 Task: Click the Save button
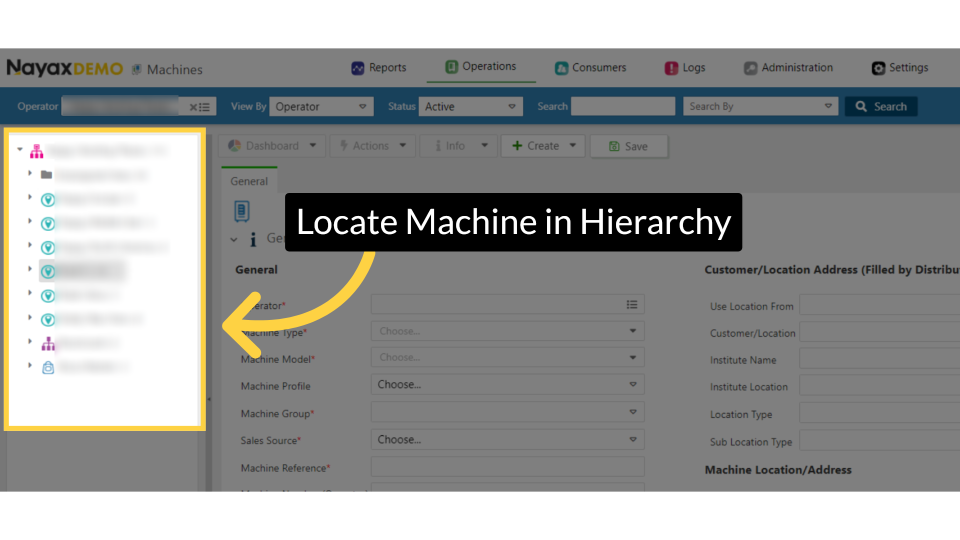pyautogui.click(x=628, y=146)
